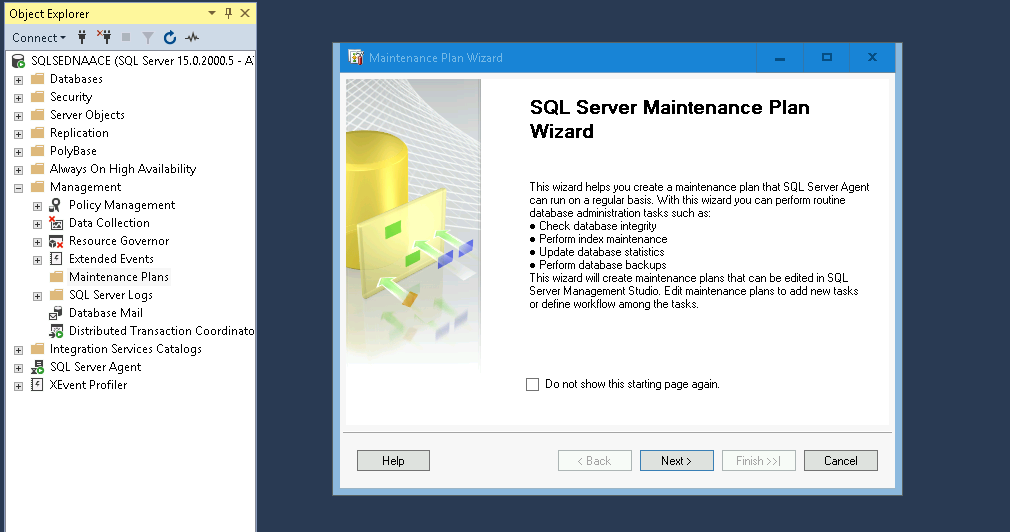Select the 'Database Mail' tree label

(106, 313)
